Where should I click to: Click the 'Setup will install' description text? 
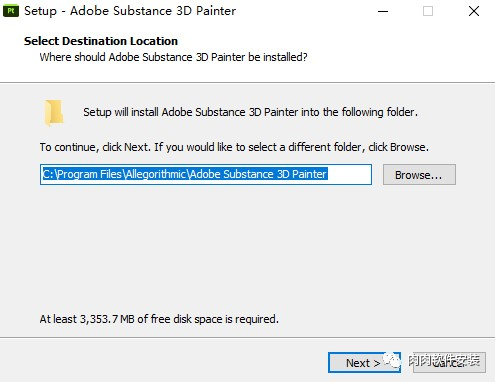250,112
